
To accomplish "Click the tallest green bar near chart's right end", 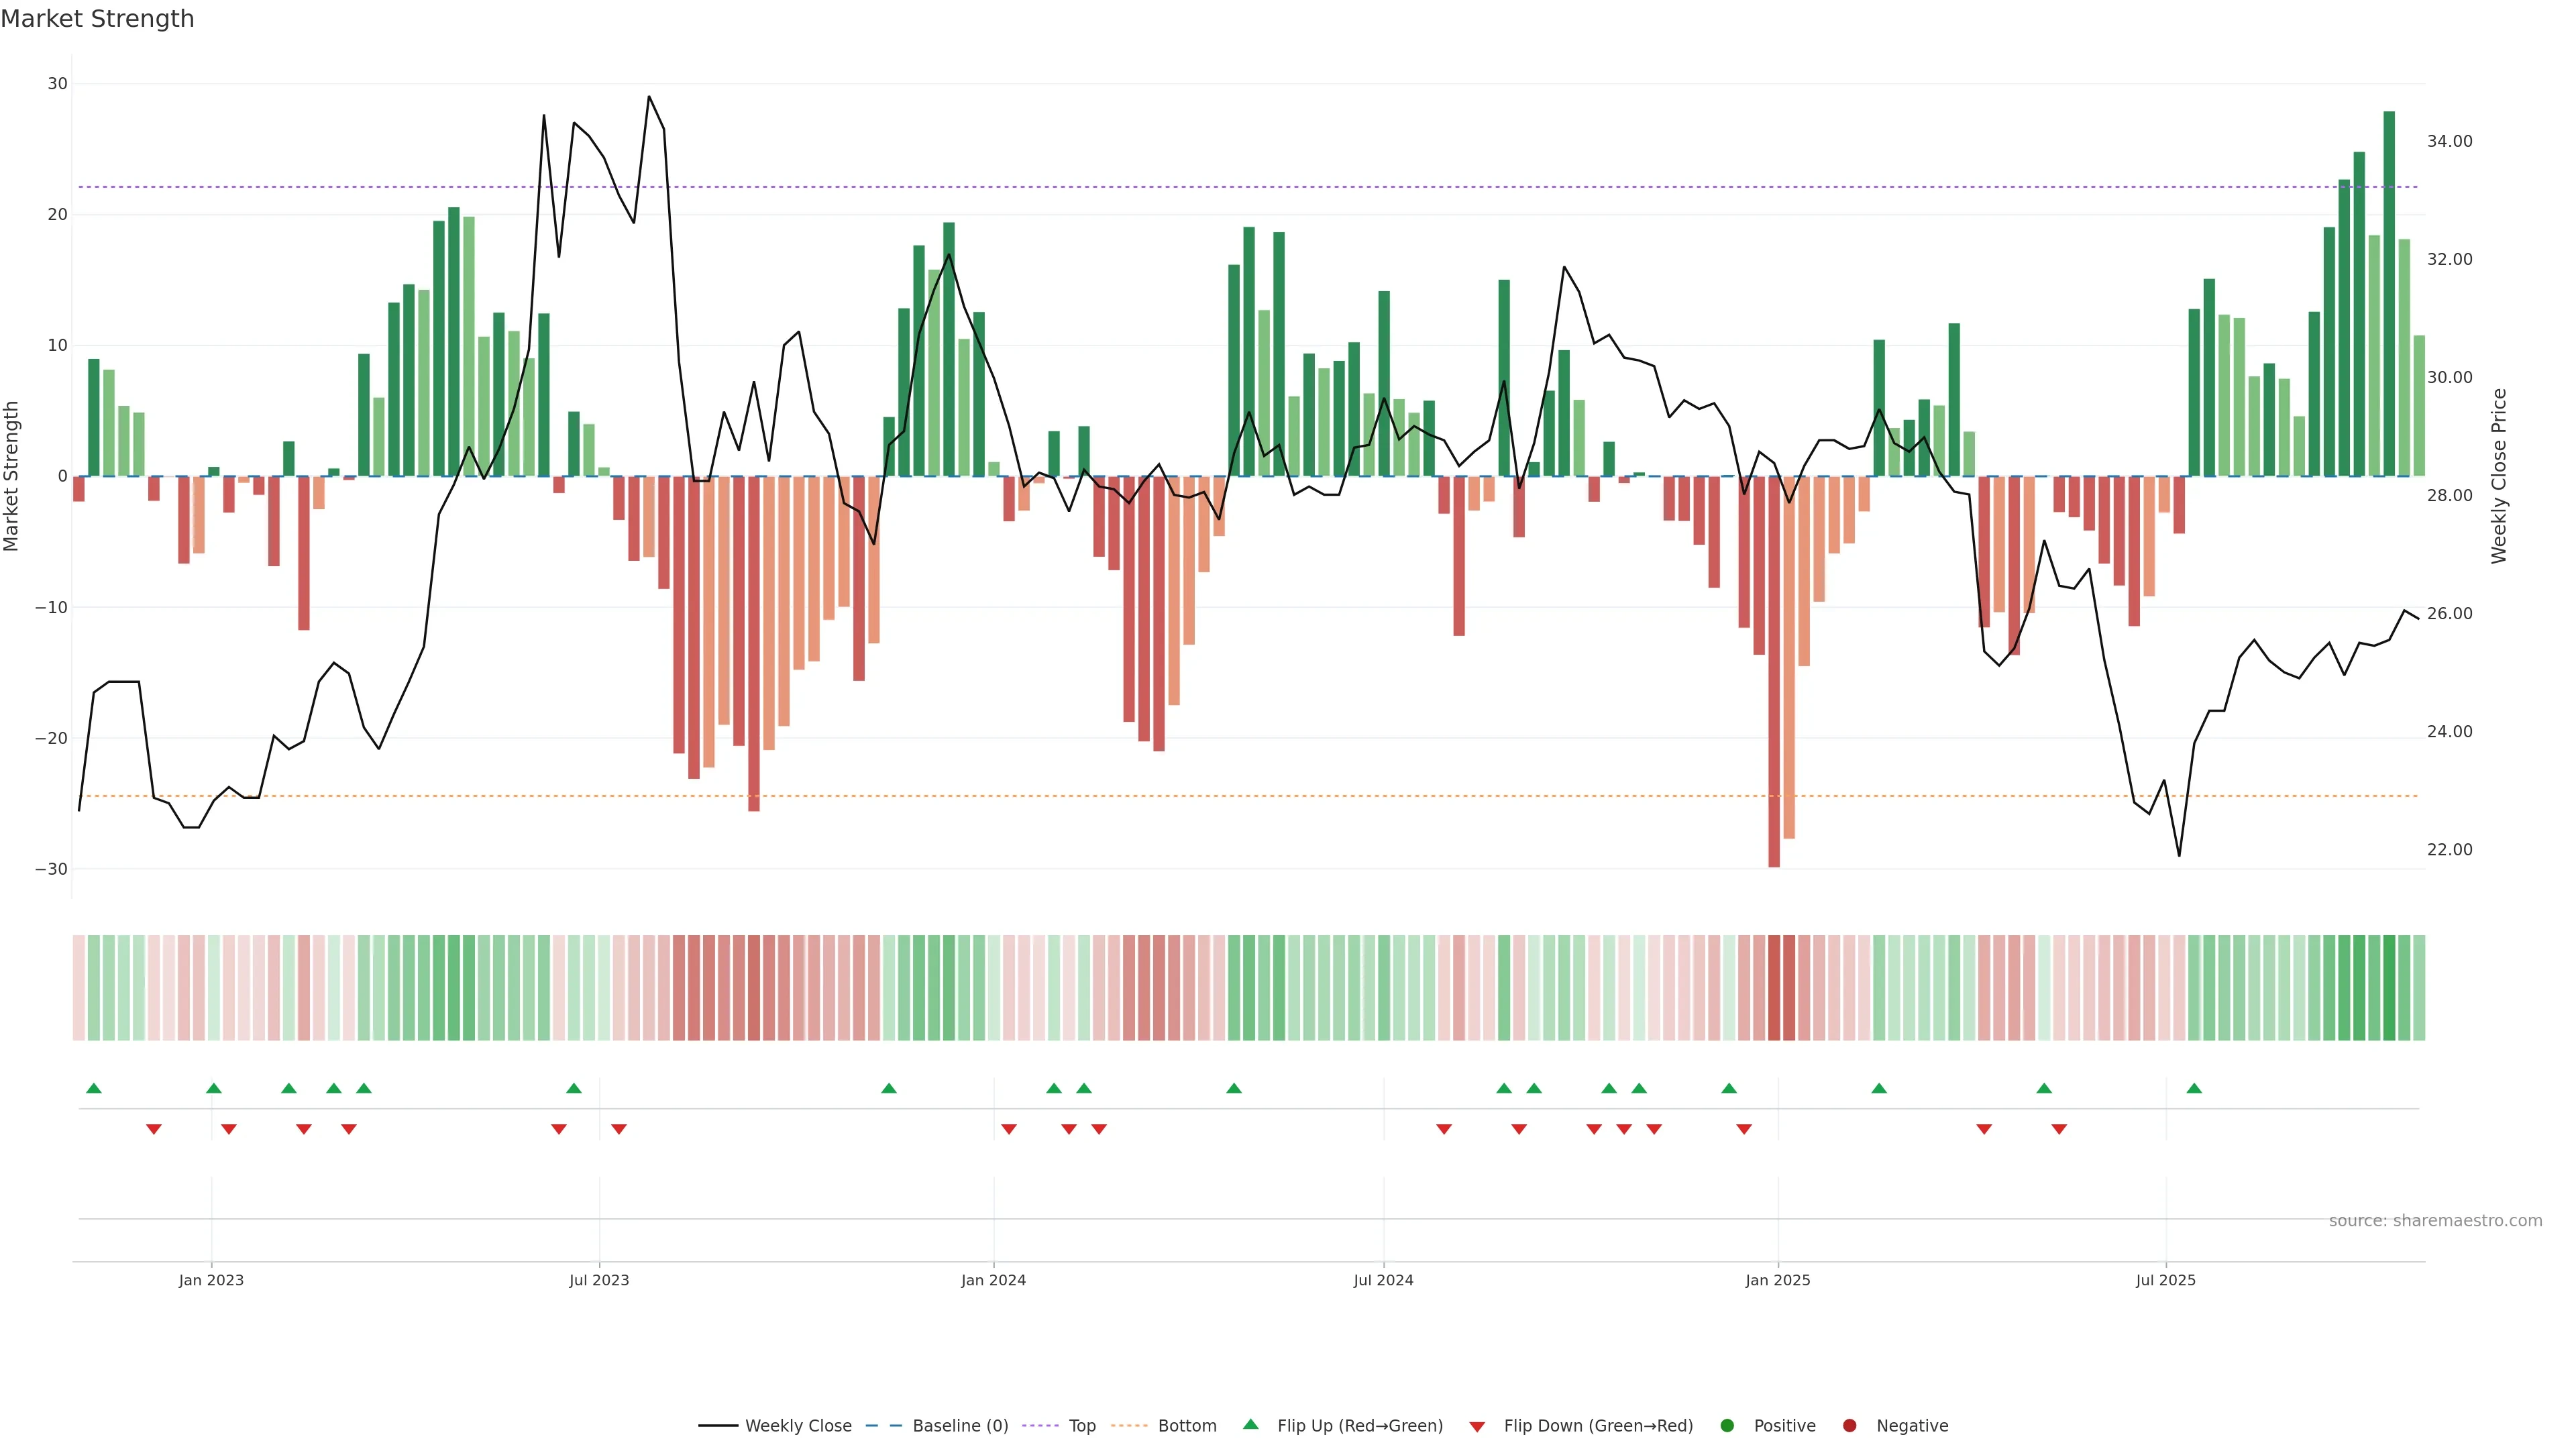I will coord(2389,293).
